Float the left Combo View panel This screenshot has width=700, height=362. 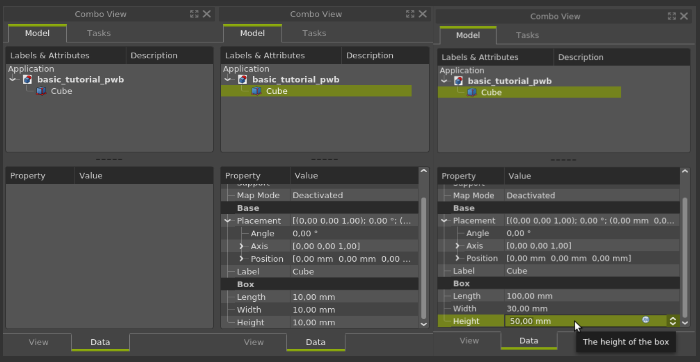(194, 14)
